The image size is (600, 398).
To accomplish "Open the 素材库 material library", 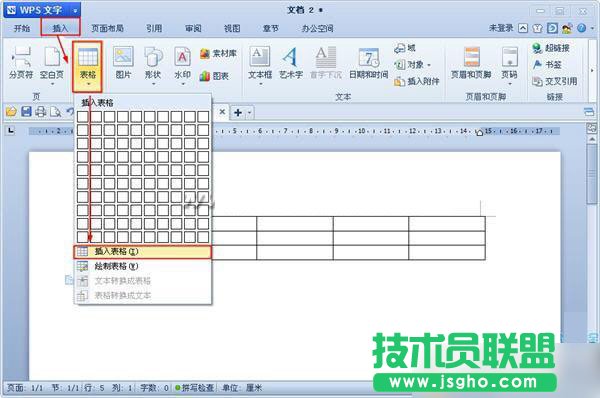I will [218, 54].
